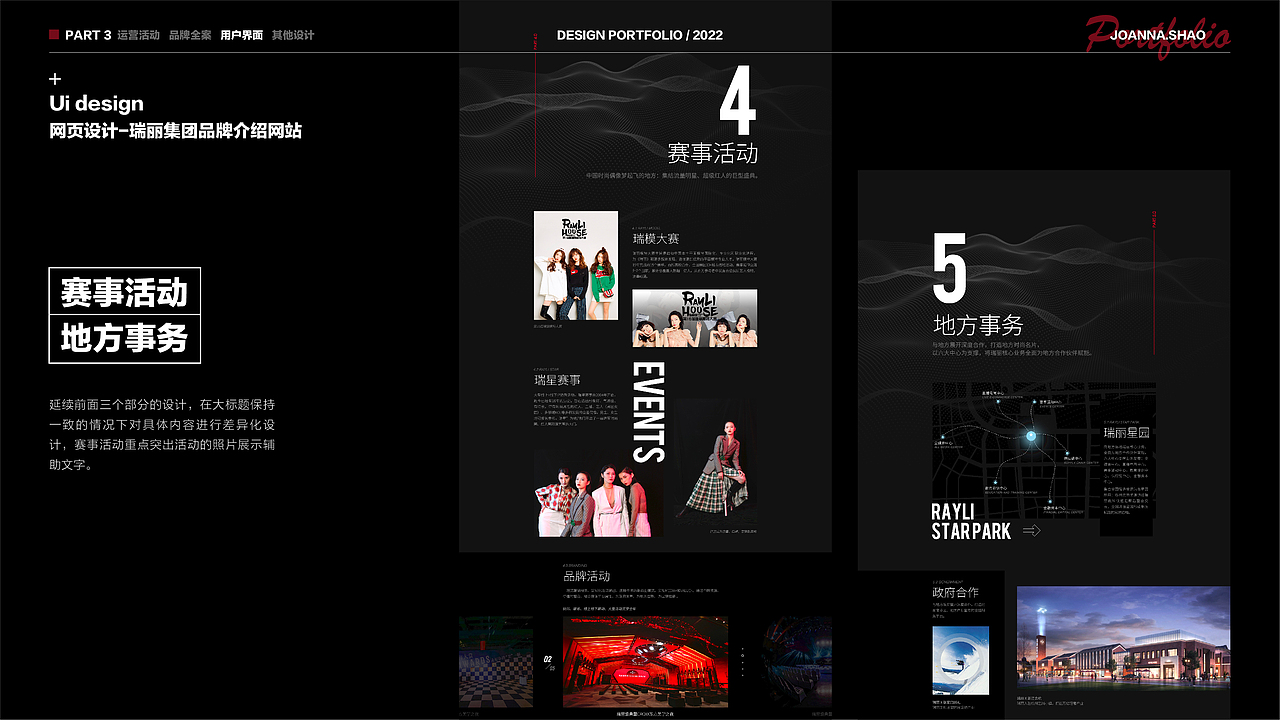1280x720 pixels.
Task: Click the DESIGN PORTFOLIO / 2022 title
Action: pos(640,35)
